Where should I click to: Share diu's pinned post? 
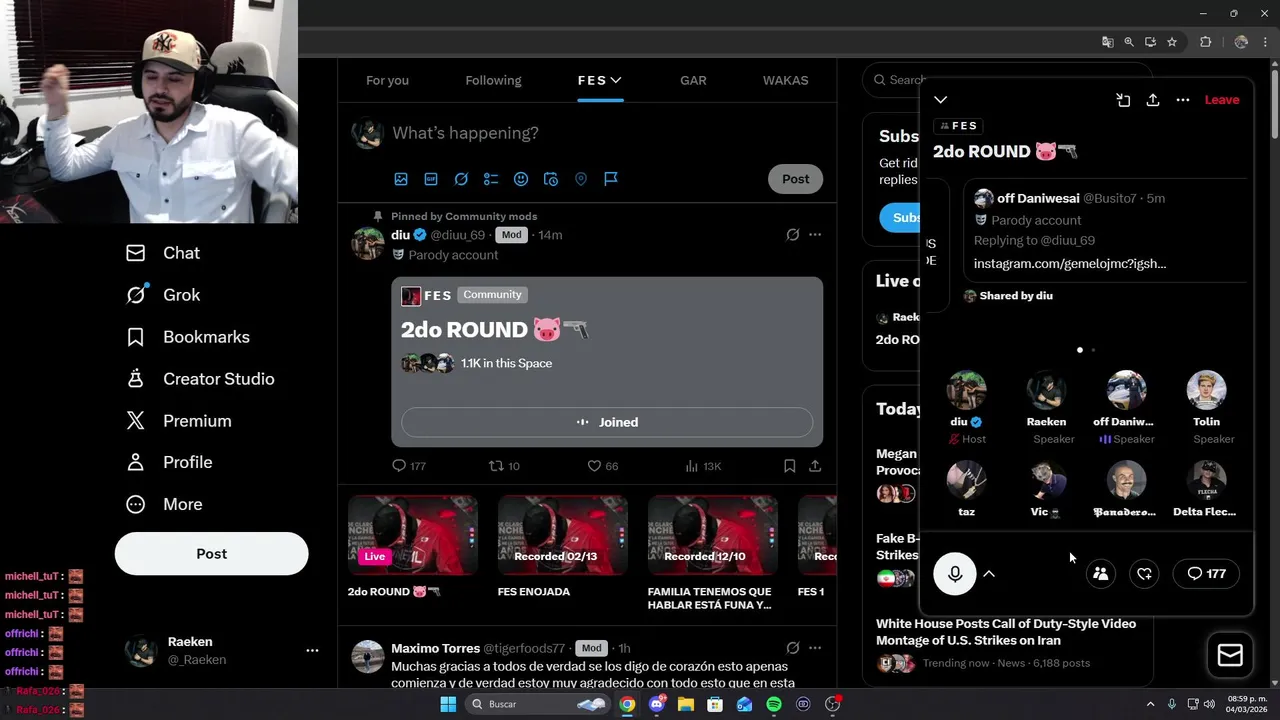(x=815, y=466)
